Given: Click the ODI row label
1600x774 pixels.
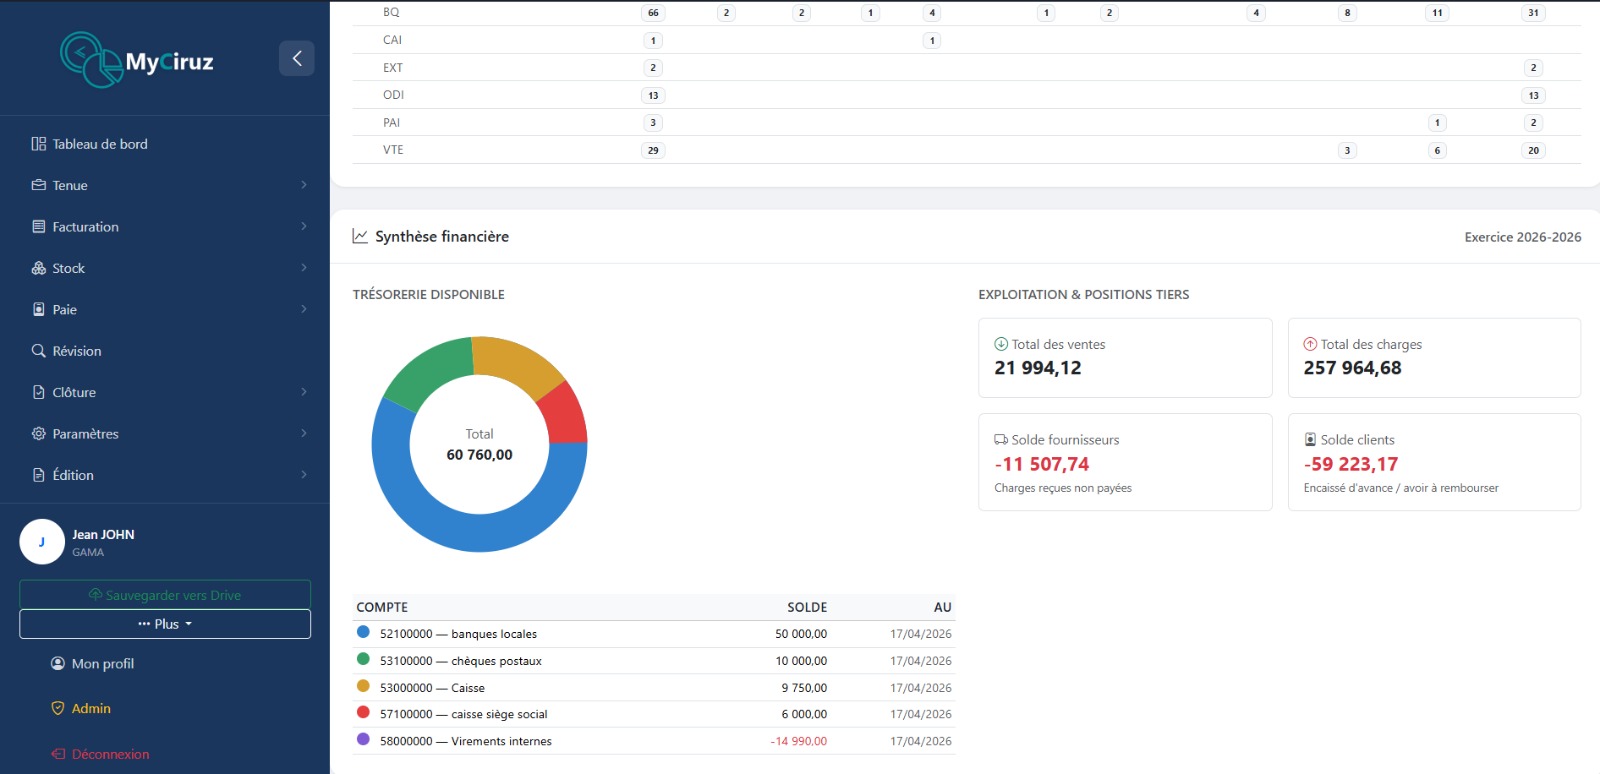Looking at the screenshot, I should [393, 95].
